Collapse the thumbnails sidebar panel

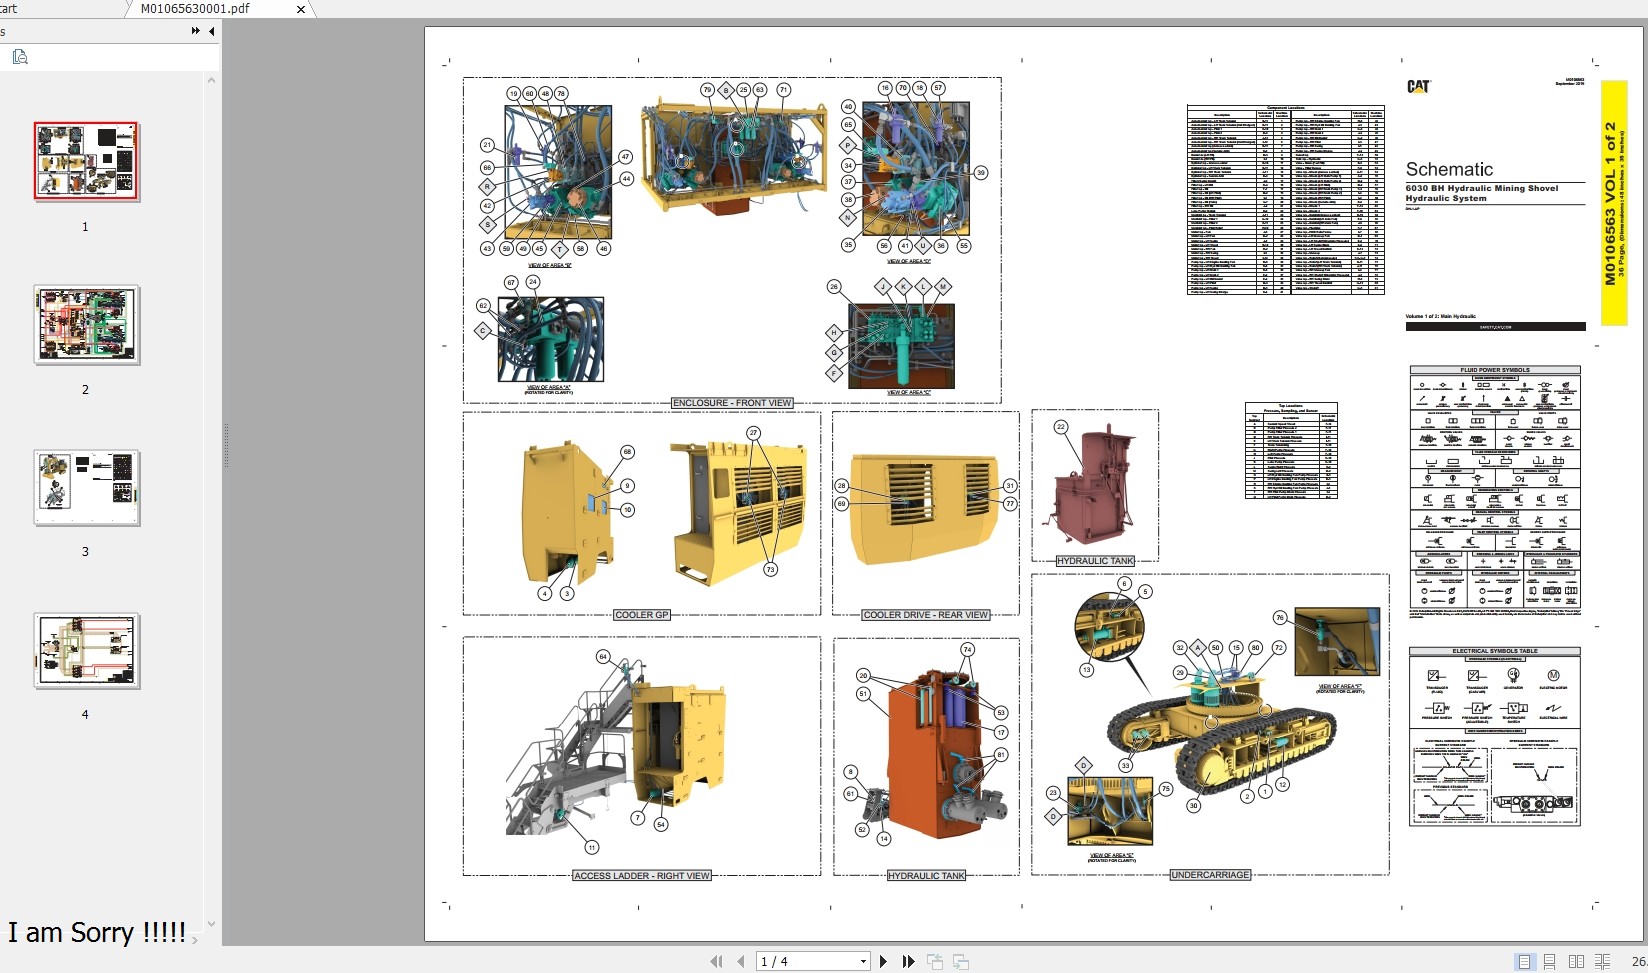coord(211,31)
